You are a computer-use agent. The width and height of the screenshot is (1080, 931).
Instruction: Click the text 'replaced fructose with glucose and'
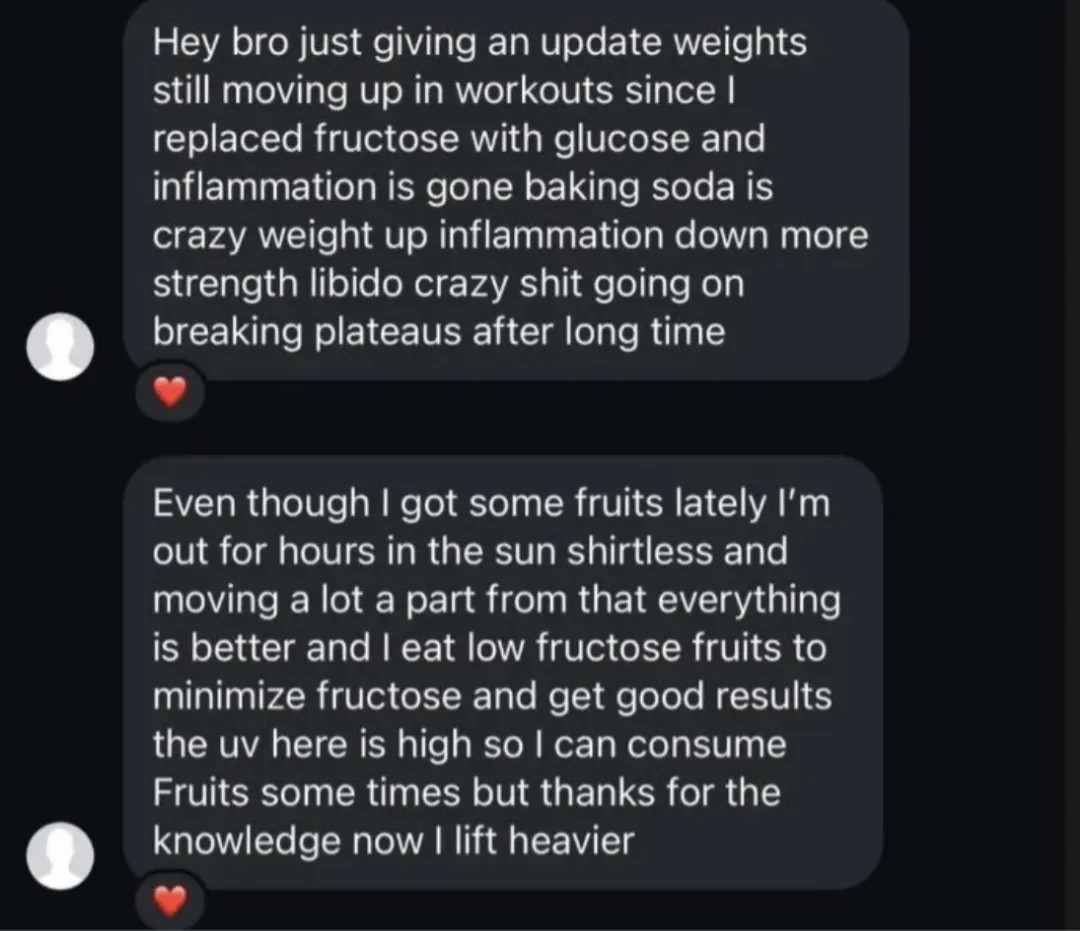[459, 138]
